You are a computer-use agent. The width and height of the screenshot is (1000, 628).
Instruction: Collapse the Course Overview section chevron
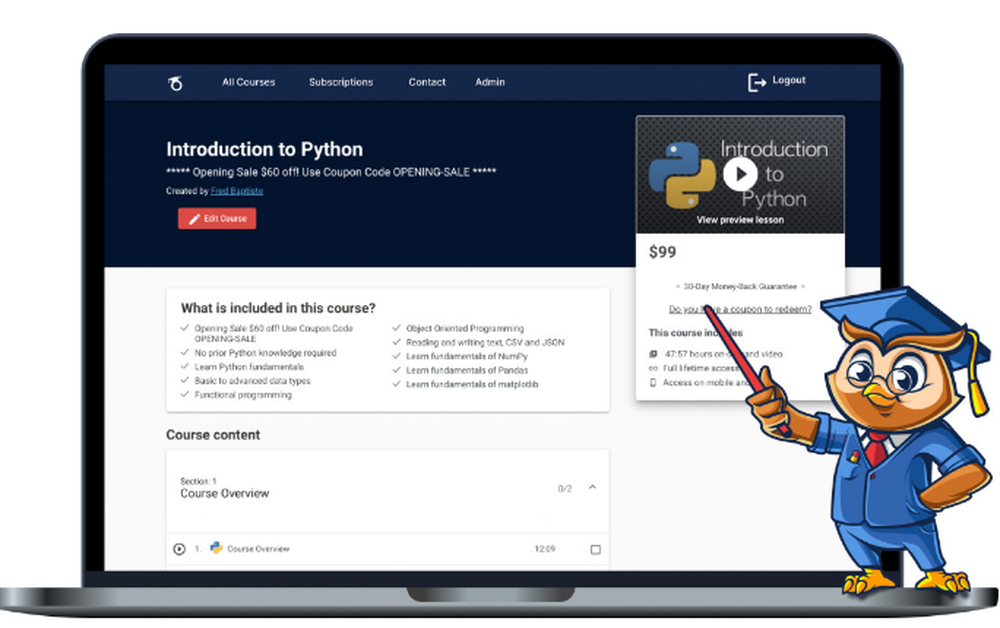pos(592,487)
